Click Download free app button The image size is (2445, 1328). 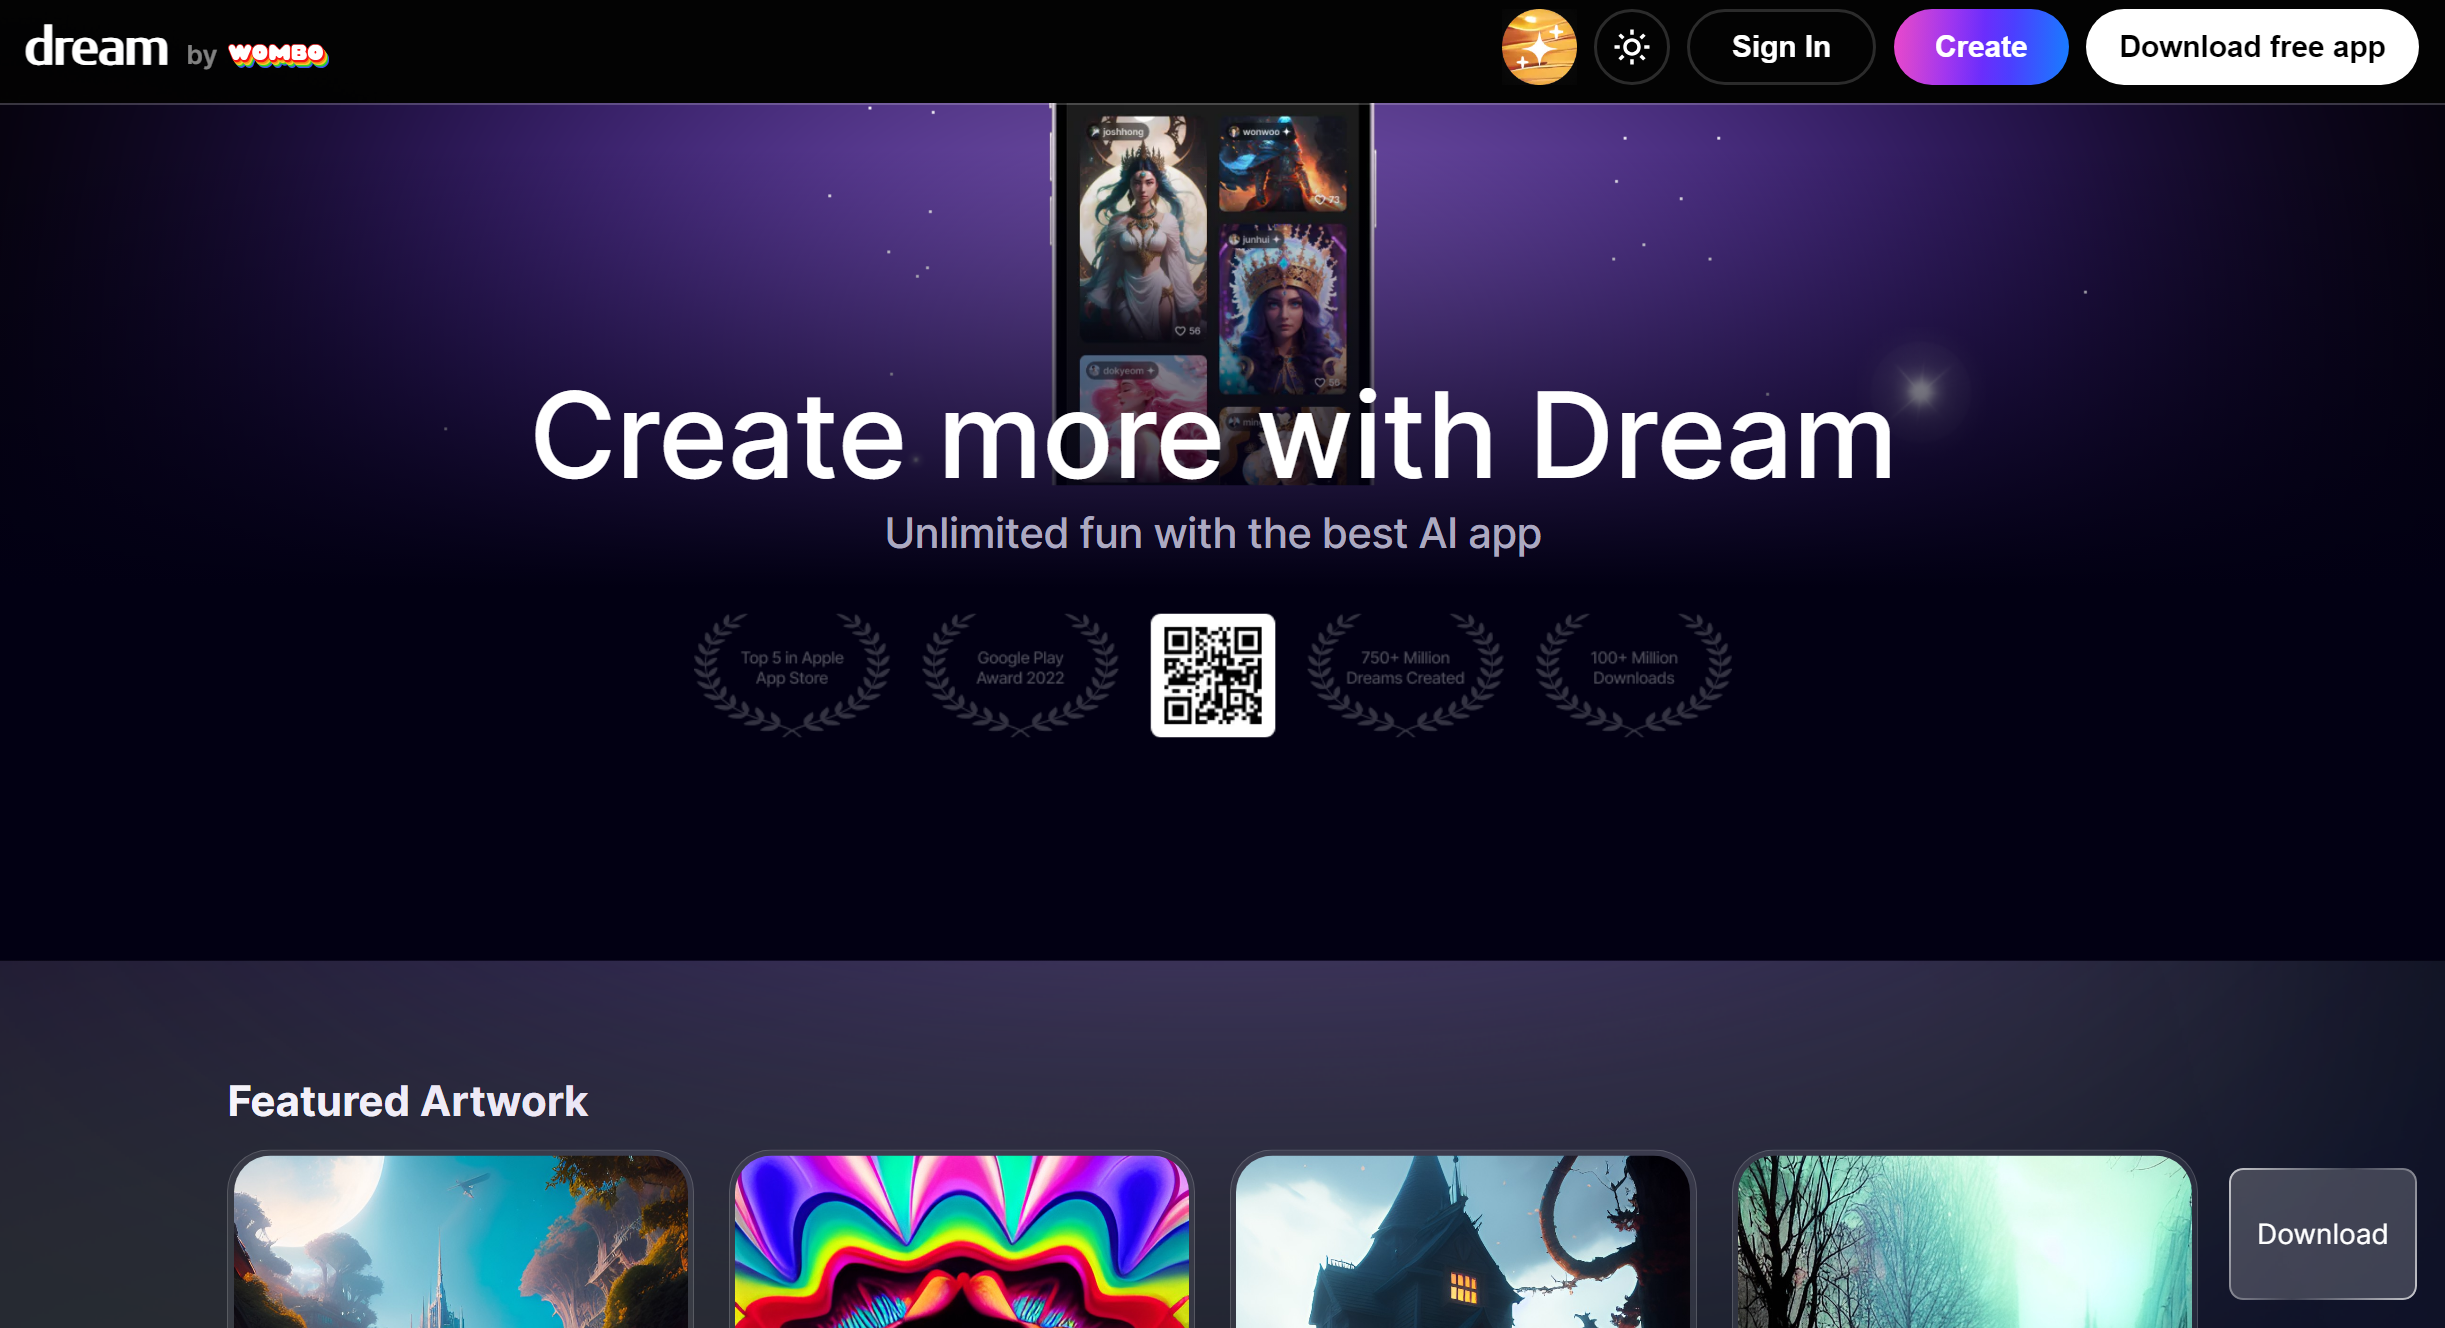[2251, 47]
